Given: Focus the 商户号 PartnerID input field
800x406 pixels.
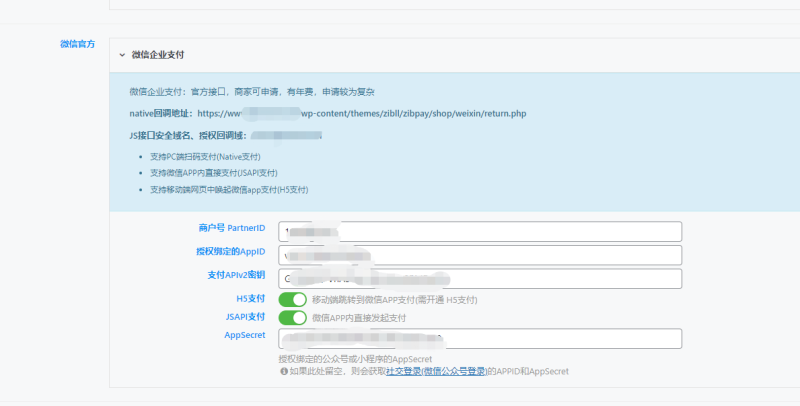Looking at the screenshot, I should tap(480, 232).
